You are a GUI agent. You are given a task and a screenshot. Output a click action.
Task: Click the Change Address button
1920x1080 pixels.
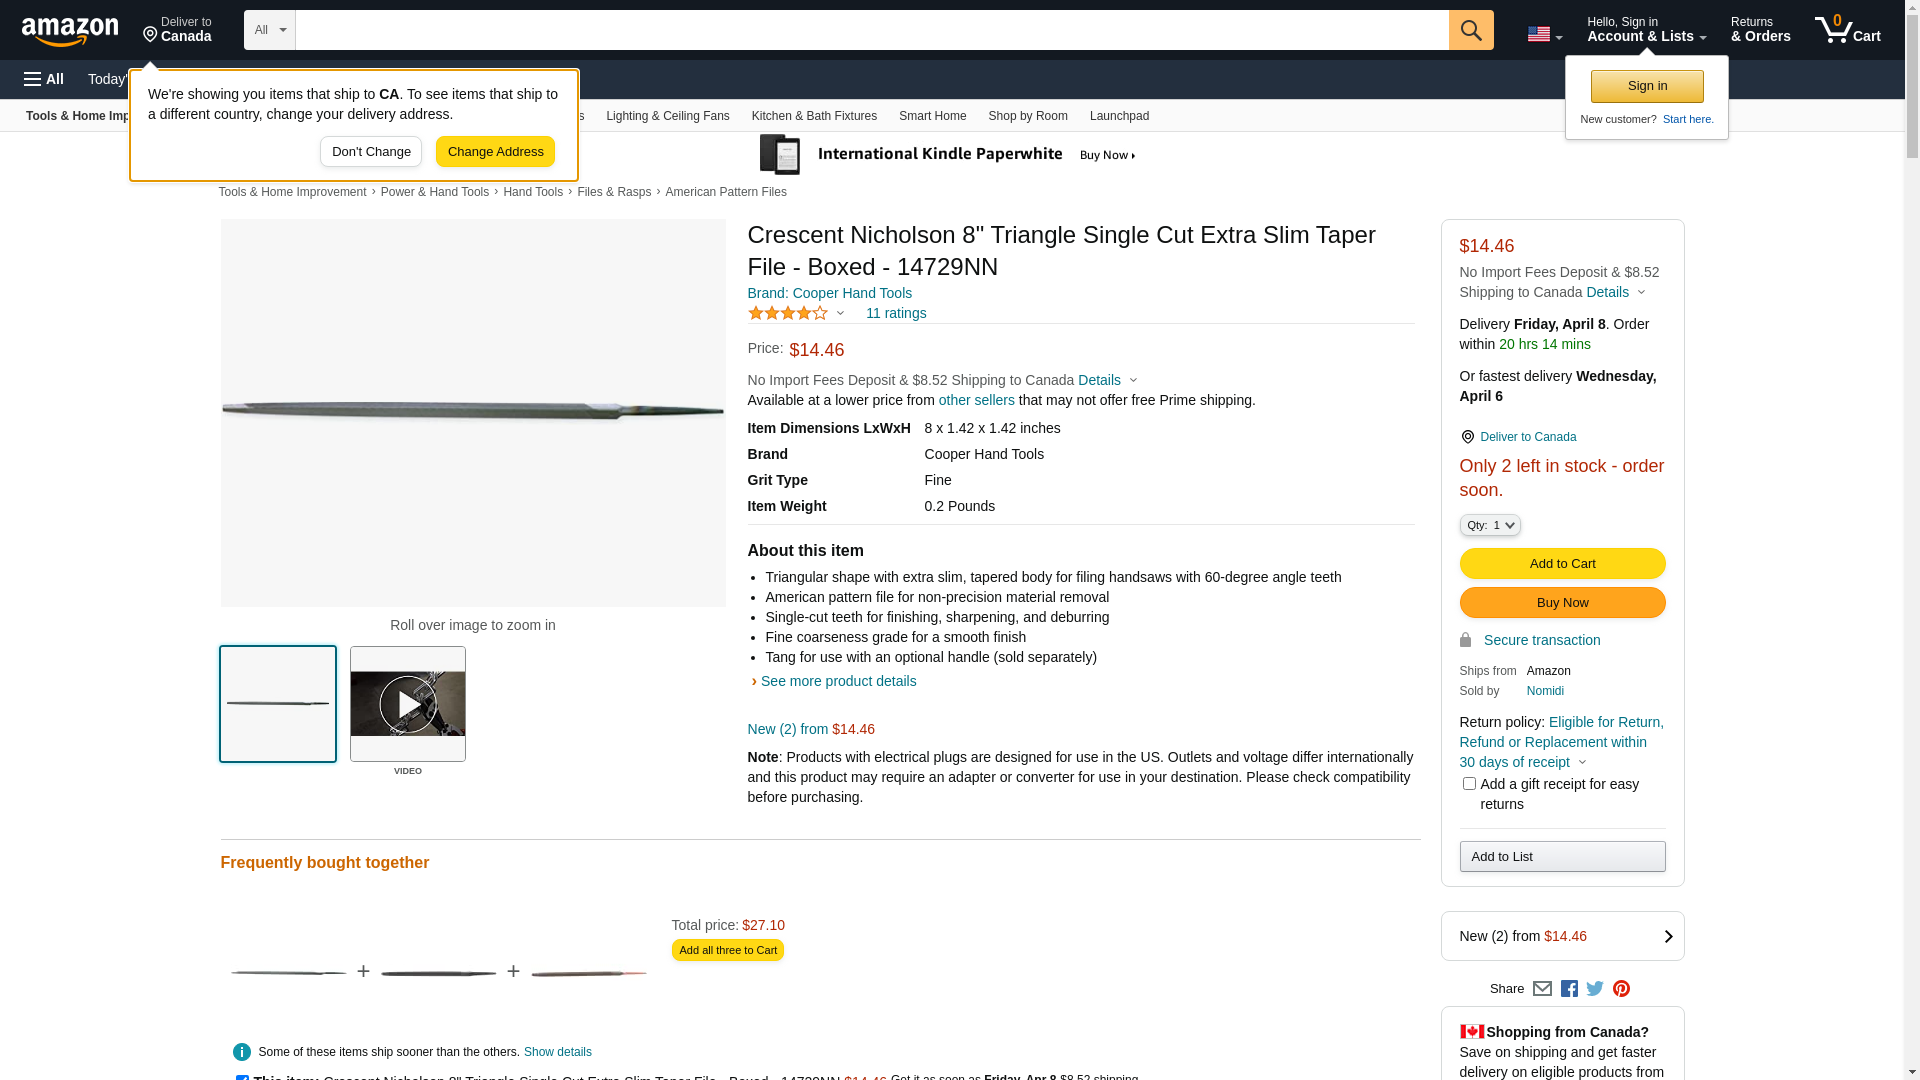(x=495, y=152)
